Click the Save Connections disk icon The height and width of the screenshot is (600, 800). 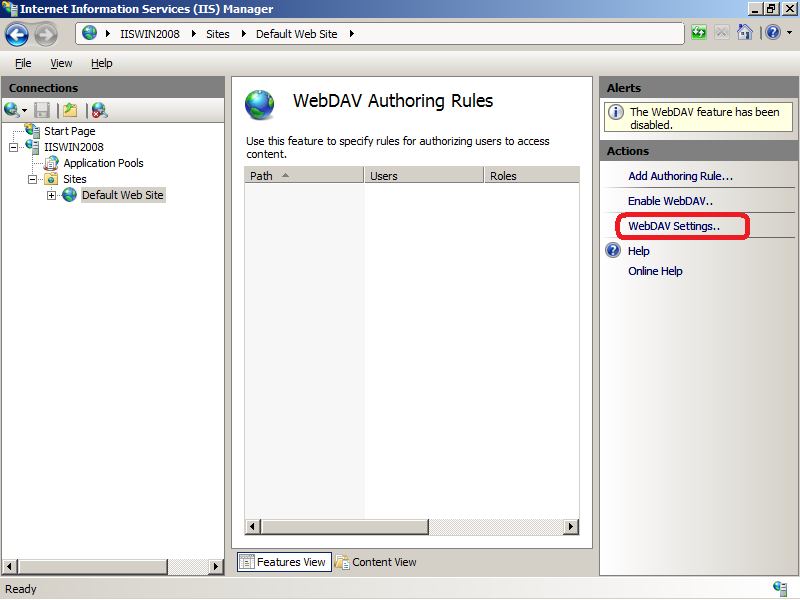[x=41, y=110]
